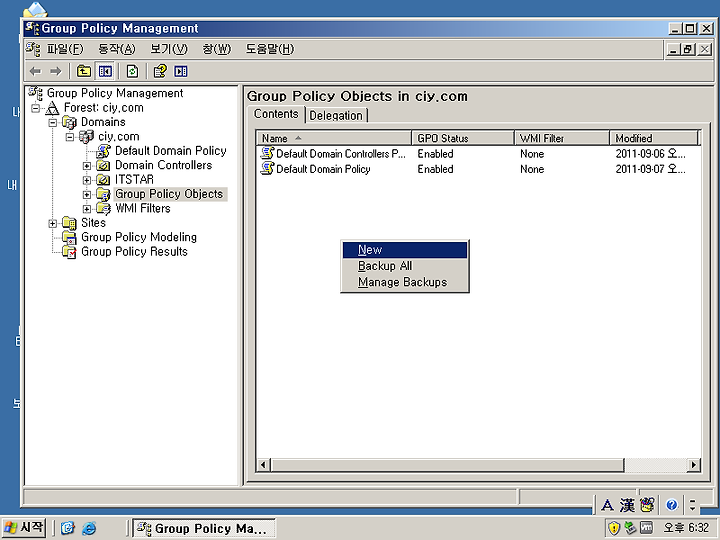
Task: Sort by the GPO Status column header
Action: coord(463,138)
